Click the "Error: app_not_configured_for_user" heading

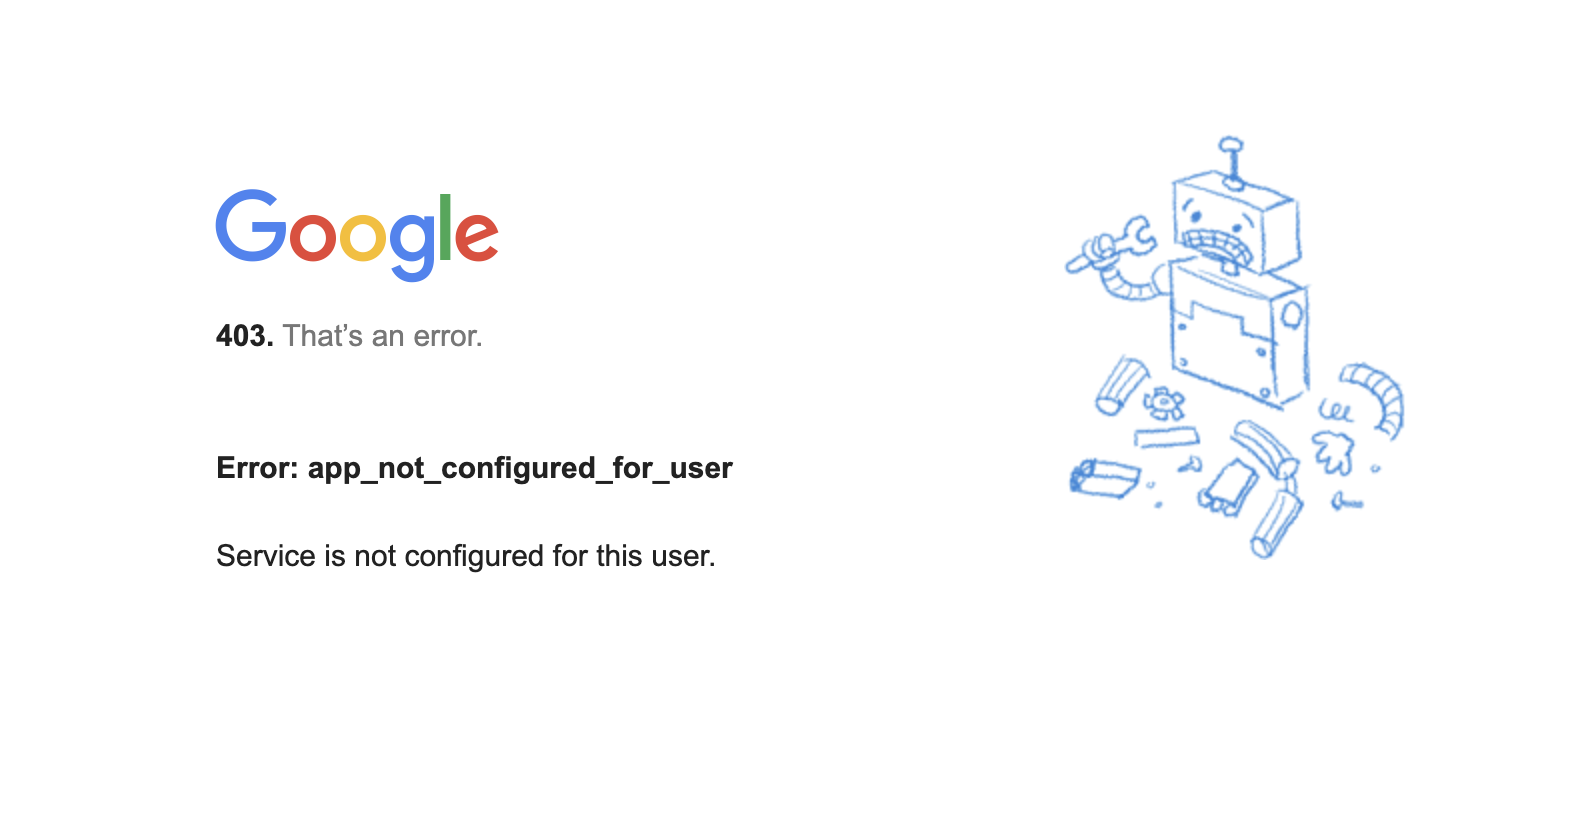(474, 468)
